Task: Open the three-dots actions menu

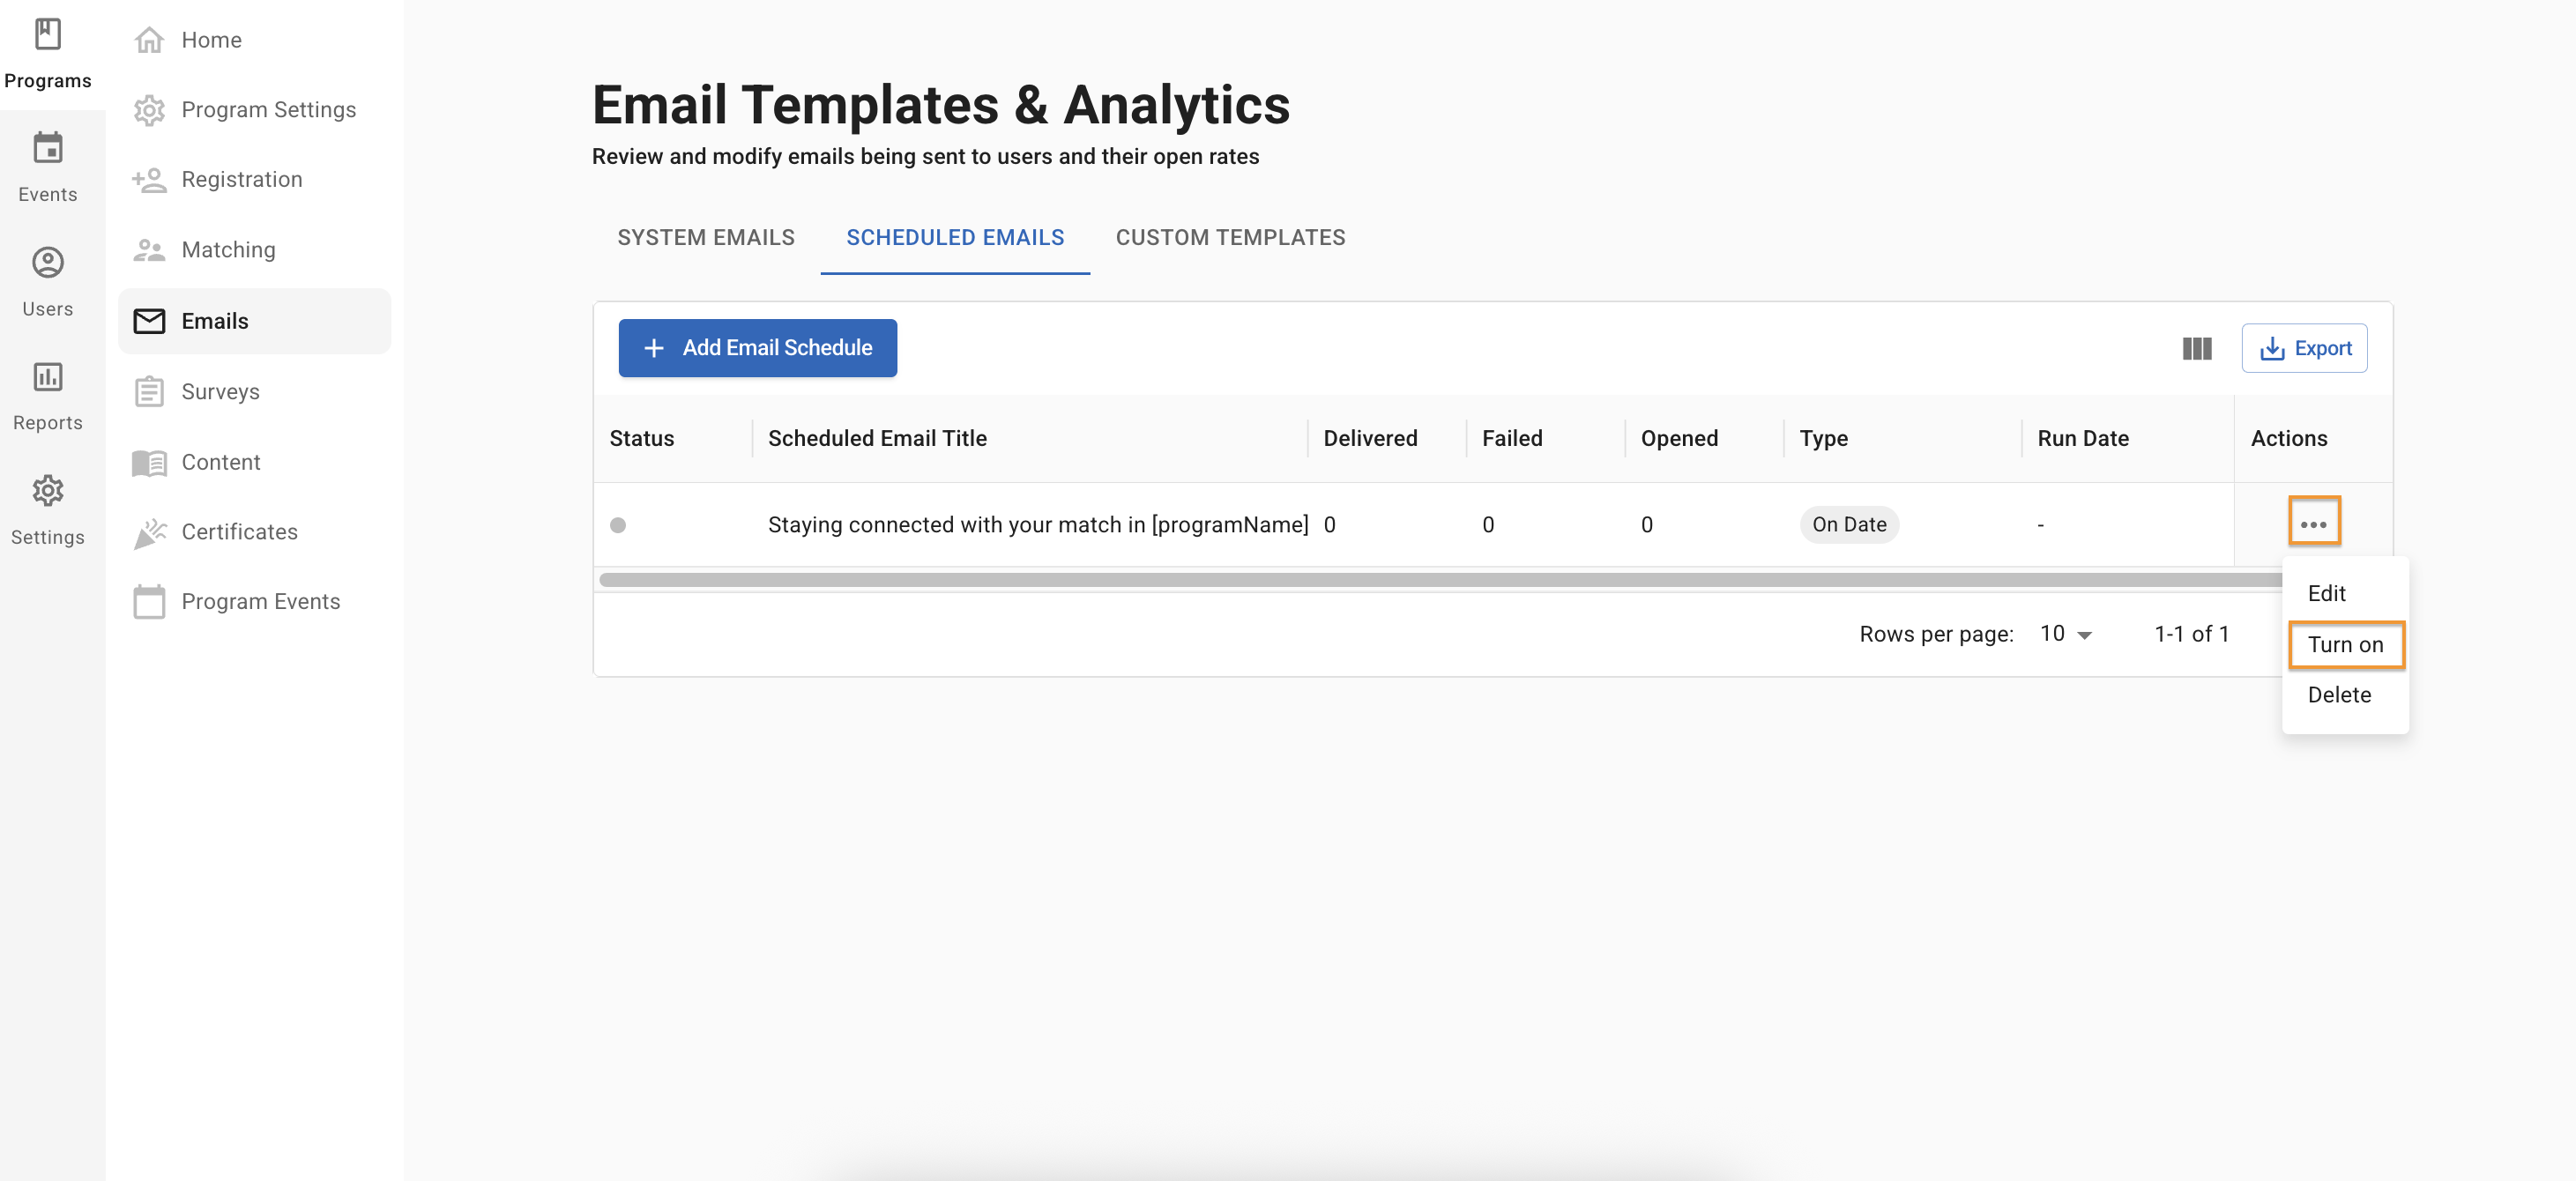Action: [2313, 524]
